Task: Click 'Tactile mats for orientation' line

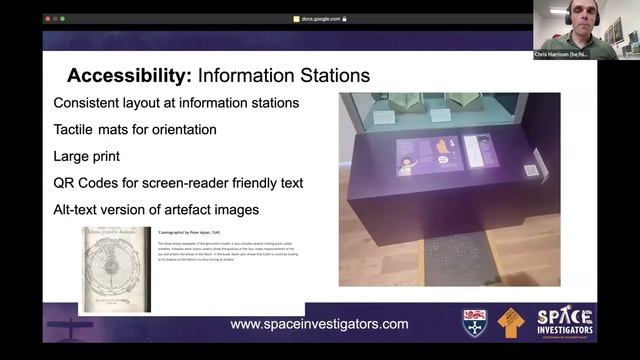Action: (135, 130)
